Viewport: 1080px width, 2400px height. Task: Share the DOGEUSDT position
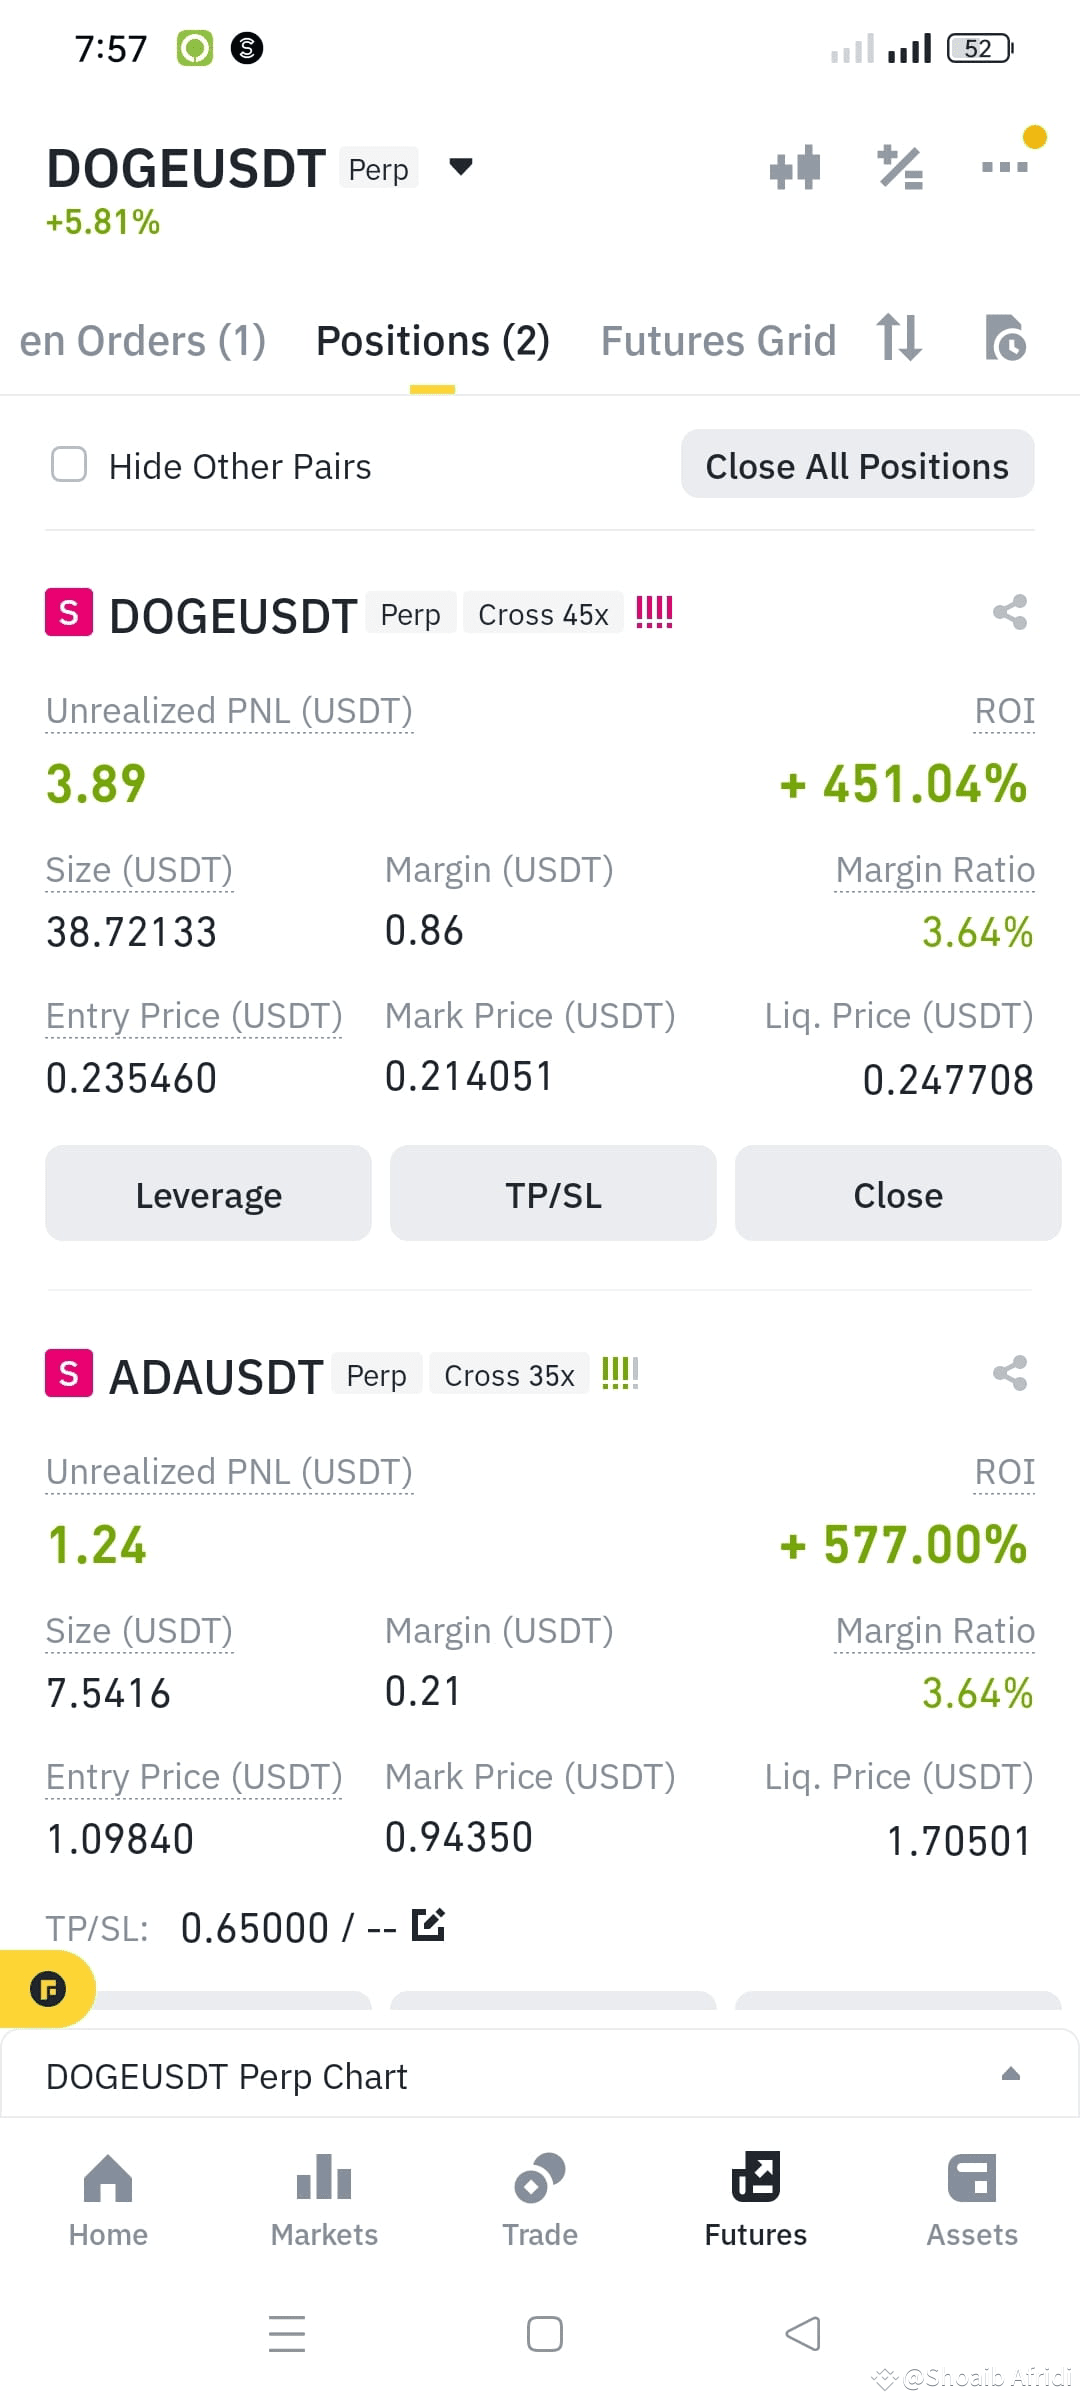[1010, 612]
